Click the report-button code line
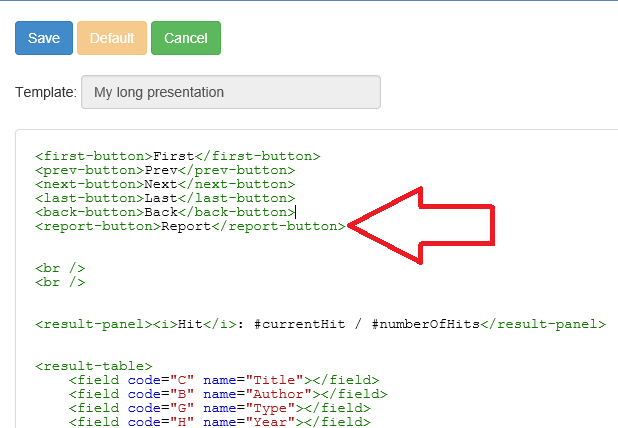 [x=190, y=227]
